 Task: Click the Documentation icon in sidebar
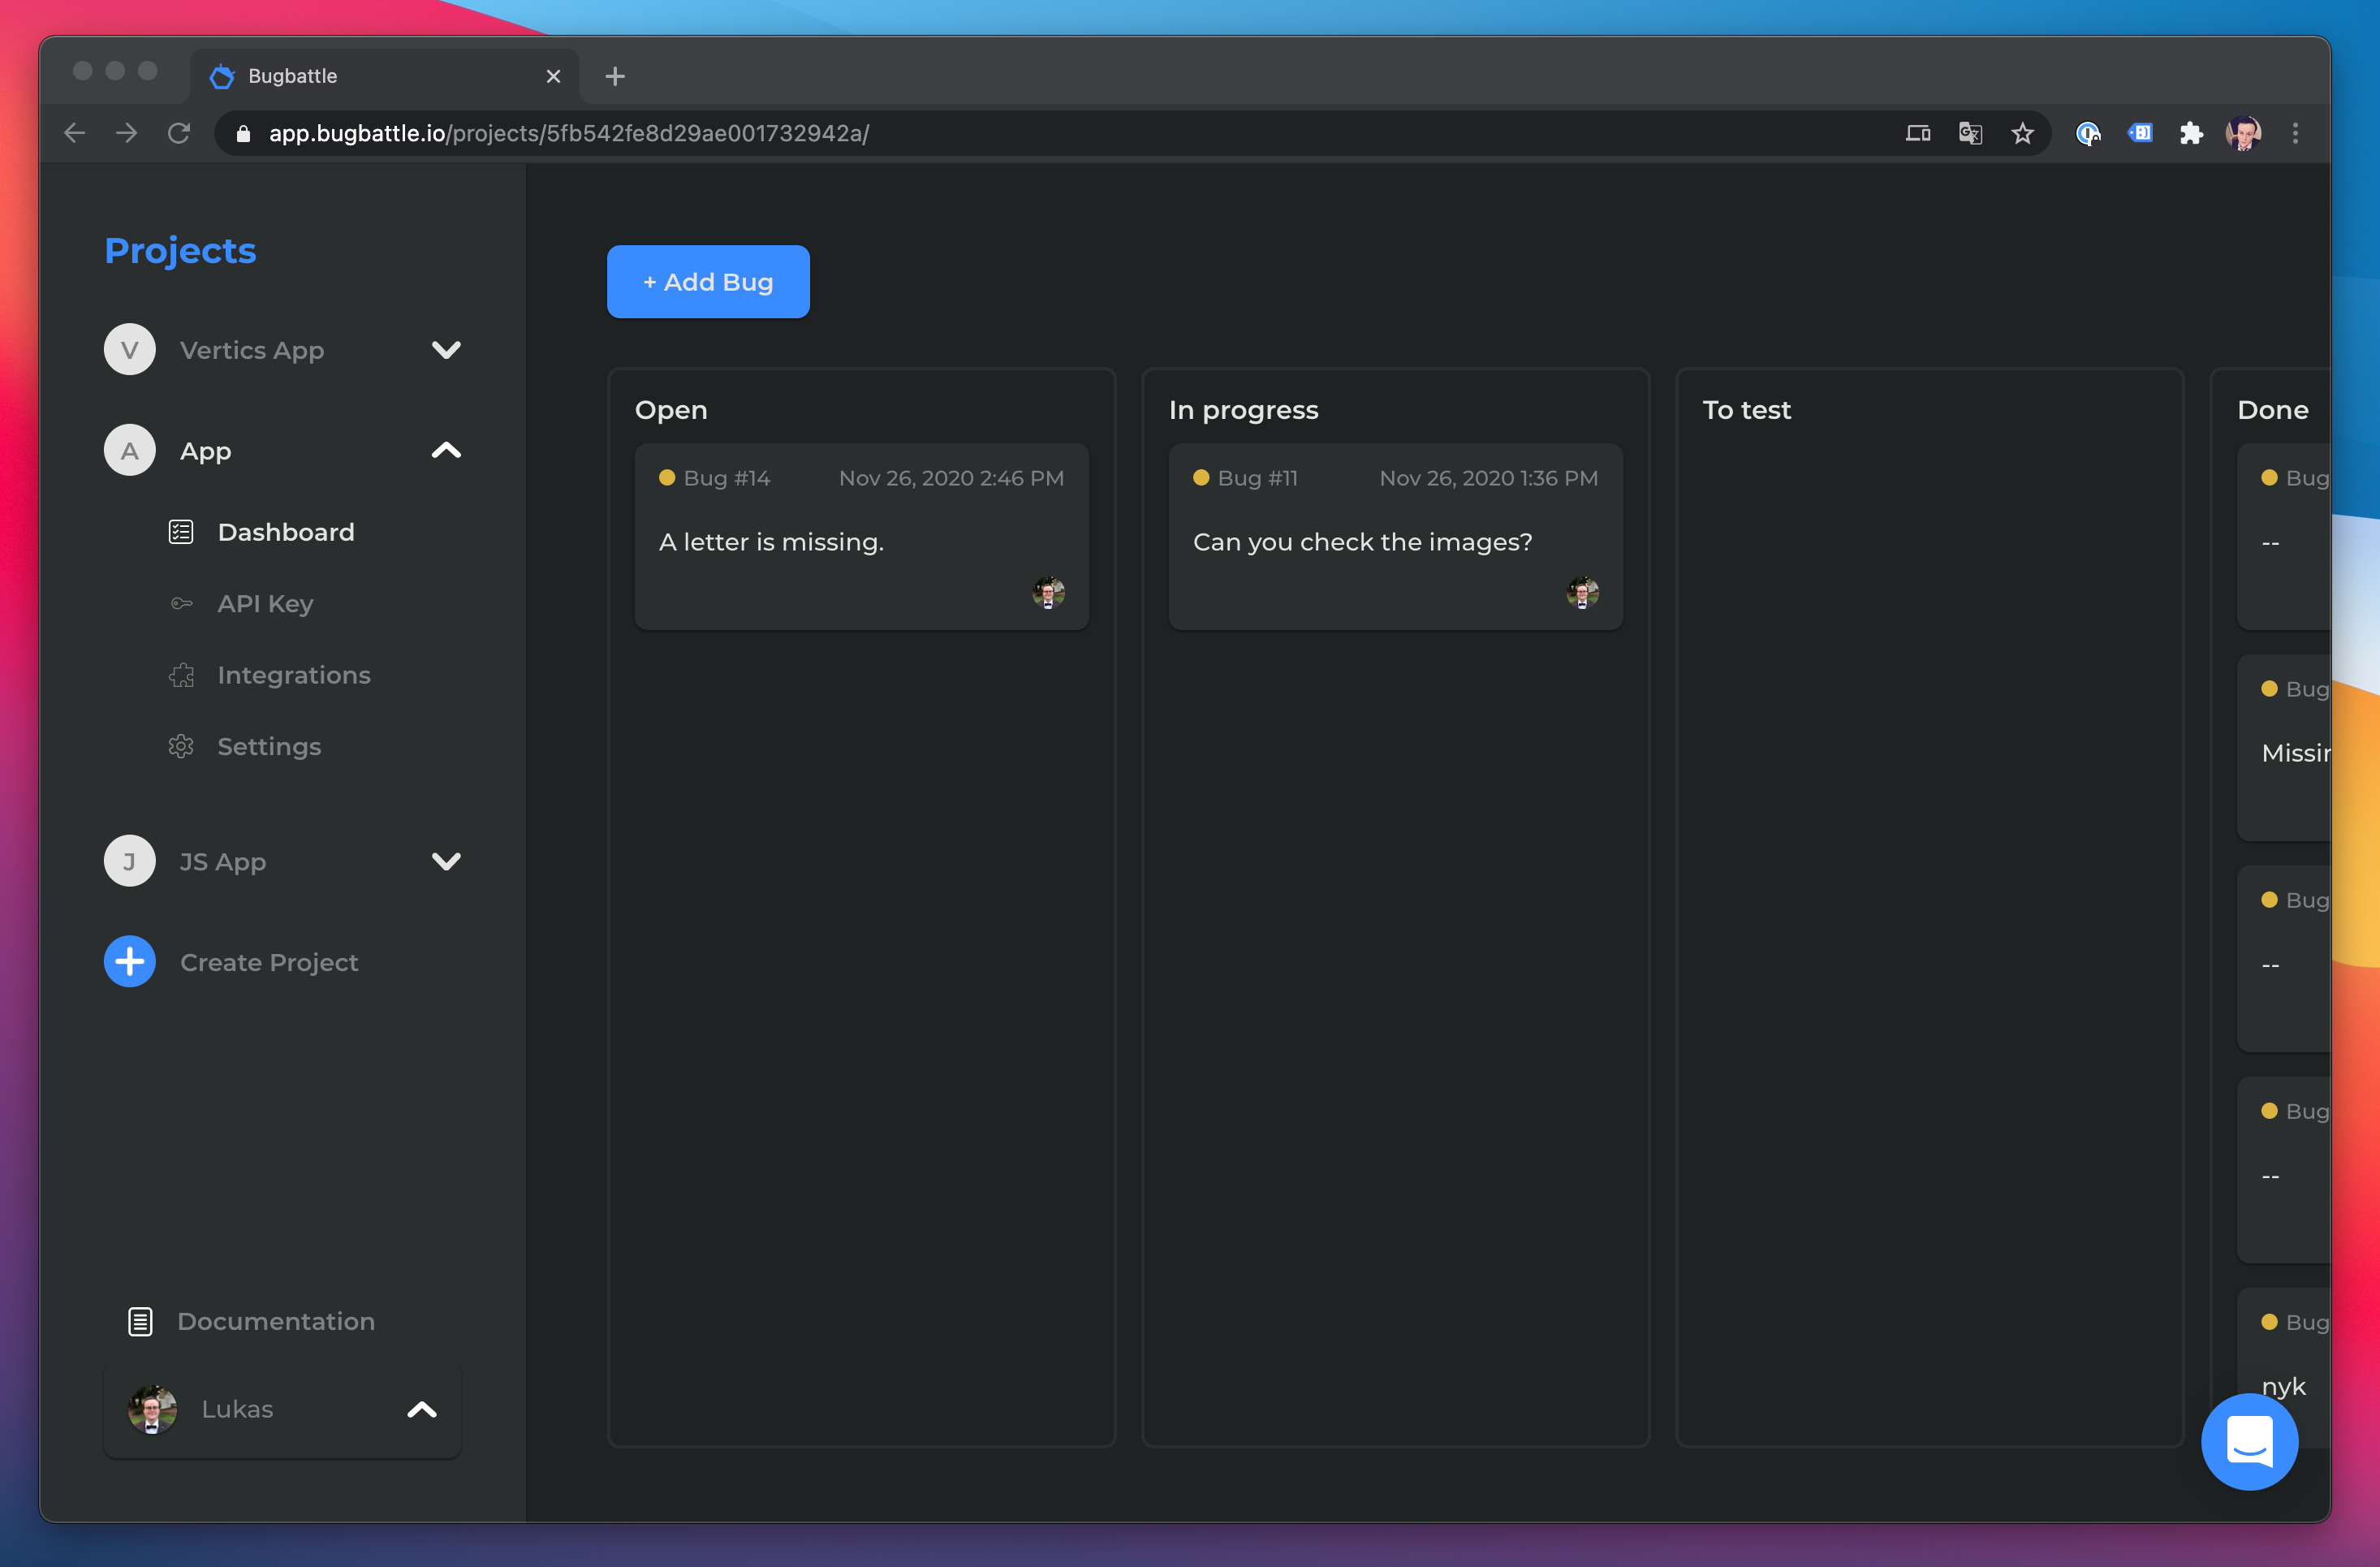[x=140, y=1320]
